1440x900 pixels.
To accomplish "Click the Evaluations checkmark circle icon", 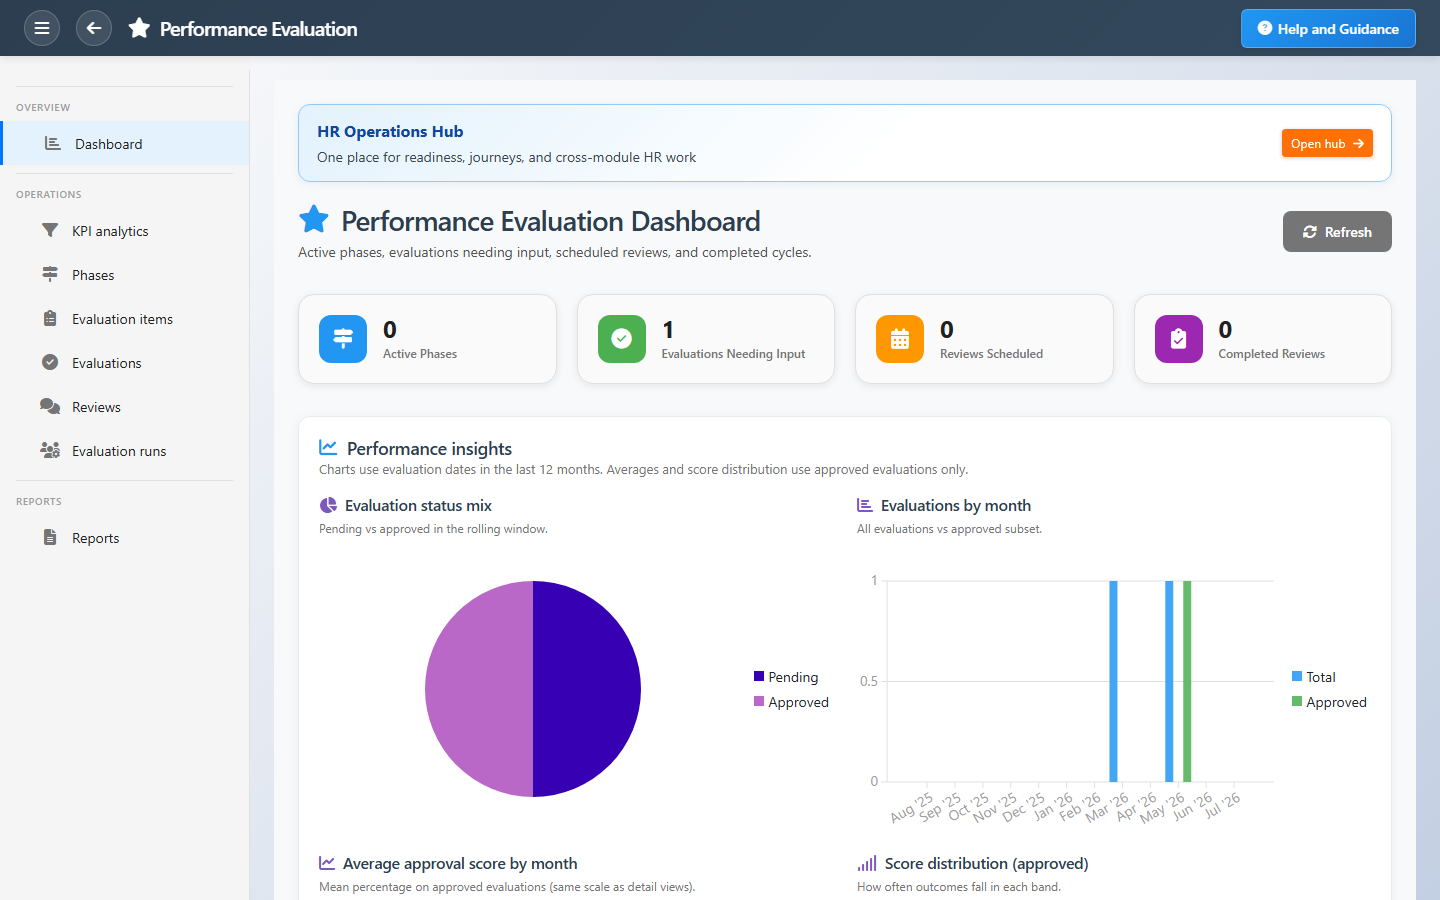I will (50, 362).
